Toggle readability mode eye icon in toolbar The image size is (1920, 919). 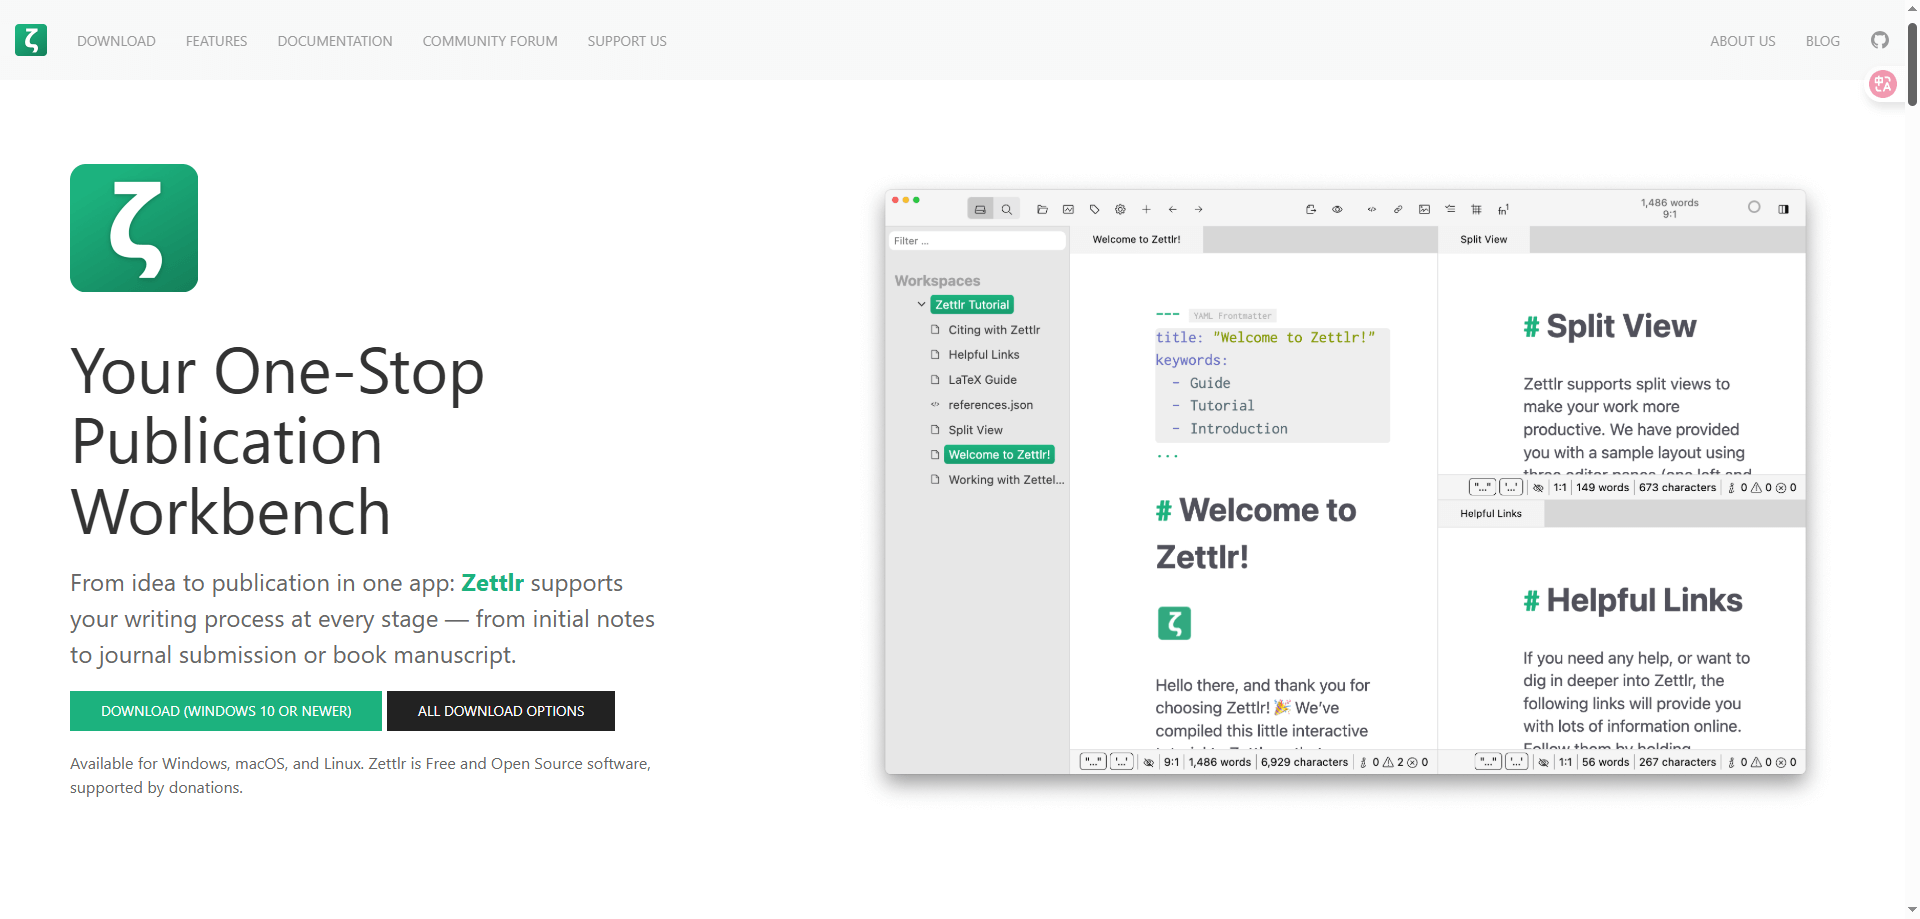point(1337,209)
